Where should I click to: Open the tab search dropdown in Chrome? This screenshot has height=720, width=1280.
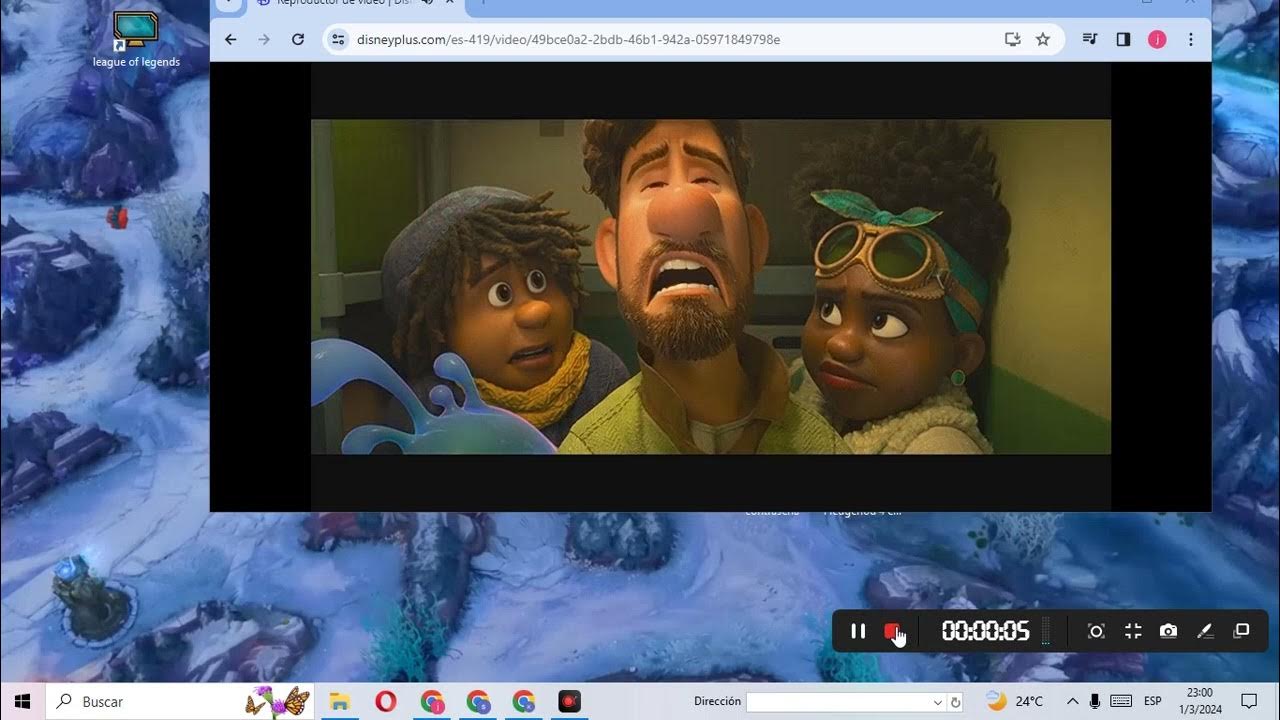click(230, 3)
